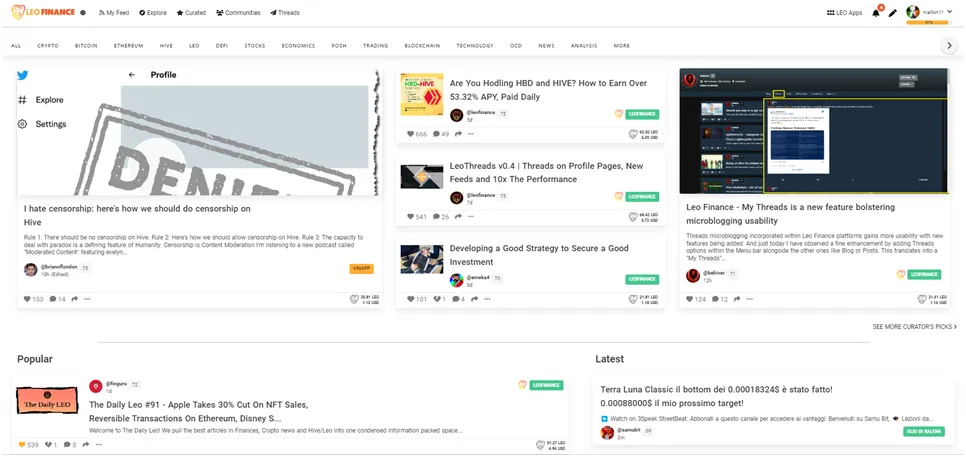Open "Leo Finance - My Threads" post title
Image resolution: width=966 pixels, height=457 pixels.
point(791,214)
